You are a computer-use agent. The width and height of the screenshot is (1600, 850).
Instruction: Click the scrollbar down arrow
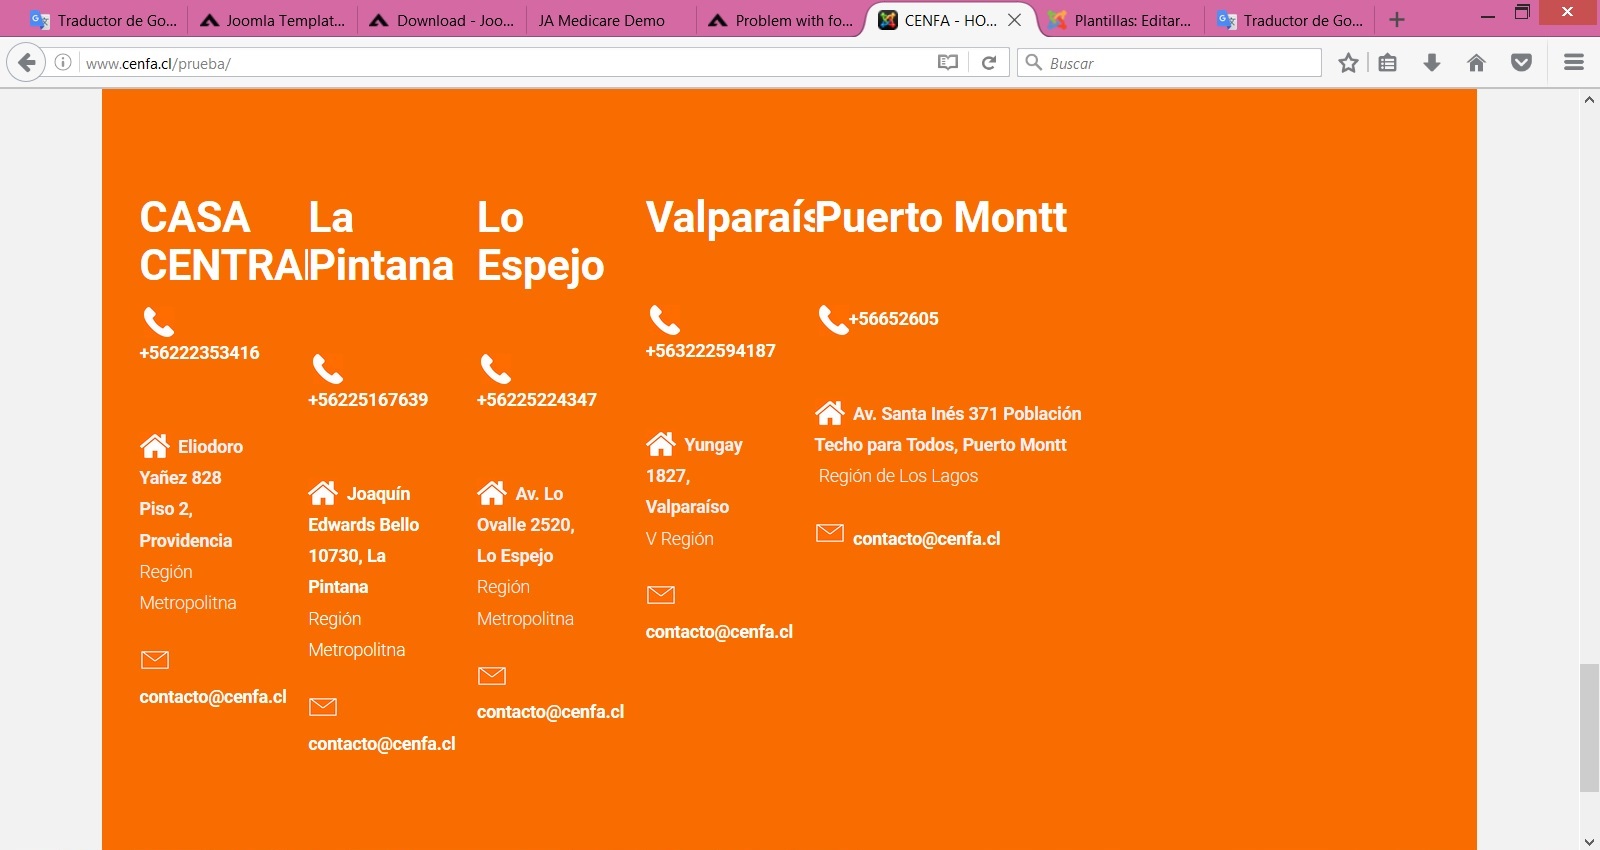(1589, 841)
